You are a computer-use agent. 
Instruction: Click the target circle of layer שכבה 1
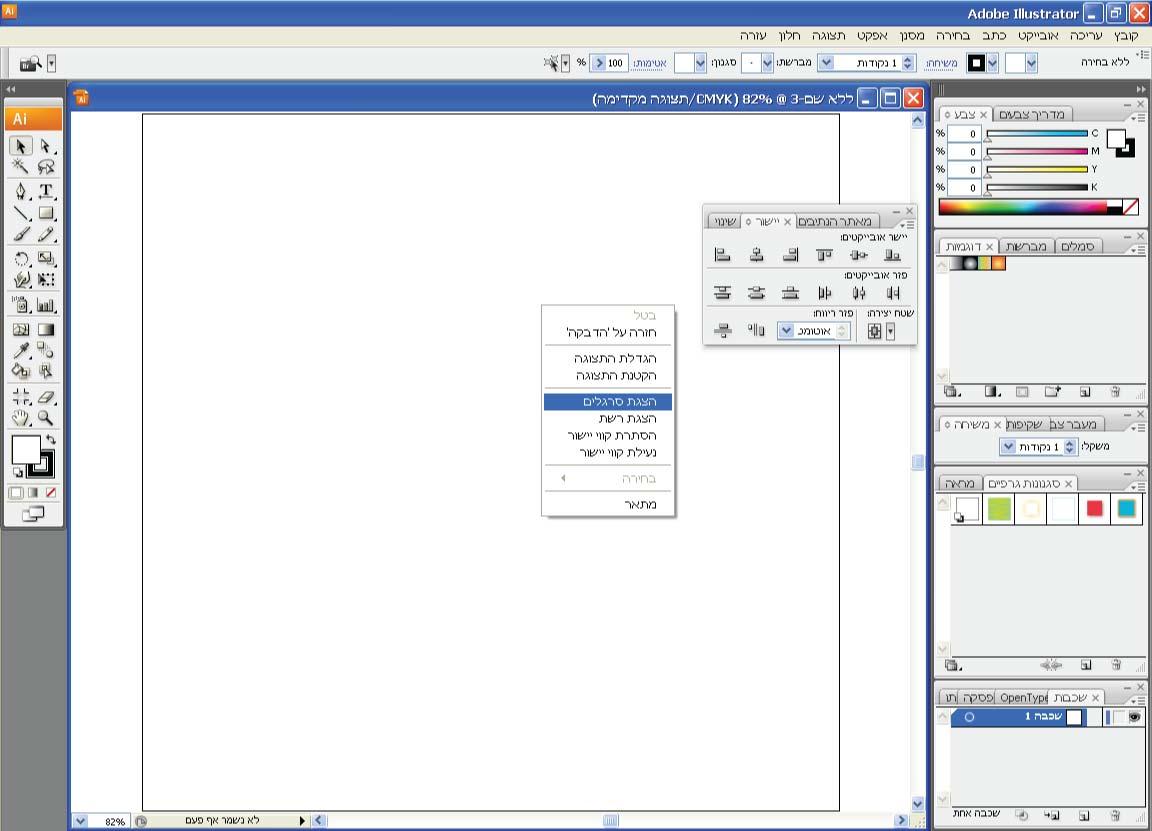tap(969, 718)
